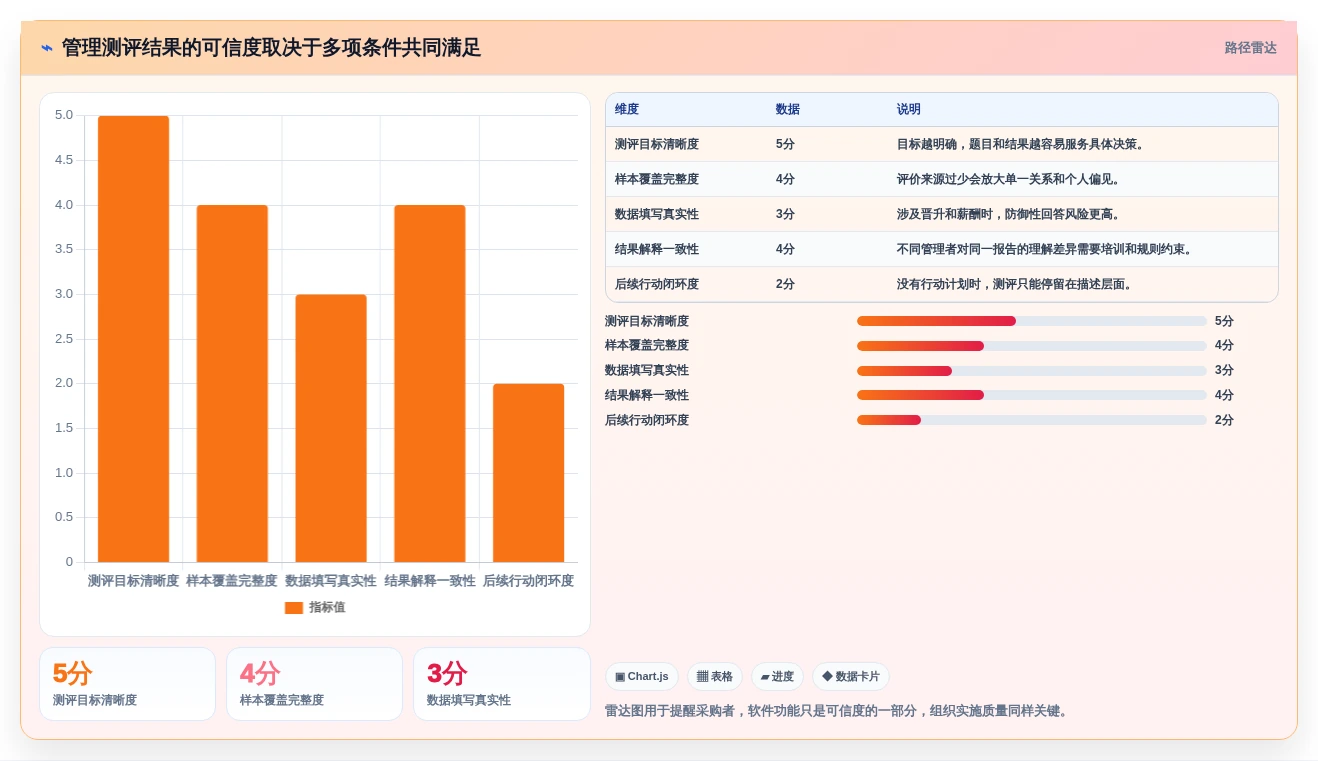
Task: Click the 2分 value beside the last progress bar
Action: pos(1224,420)
